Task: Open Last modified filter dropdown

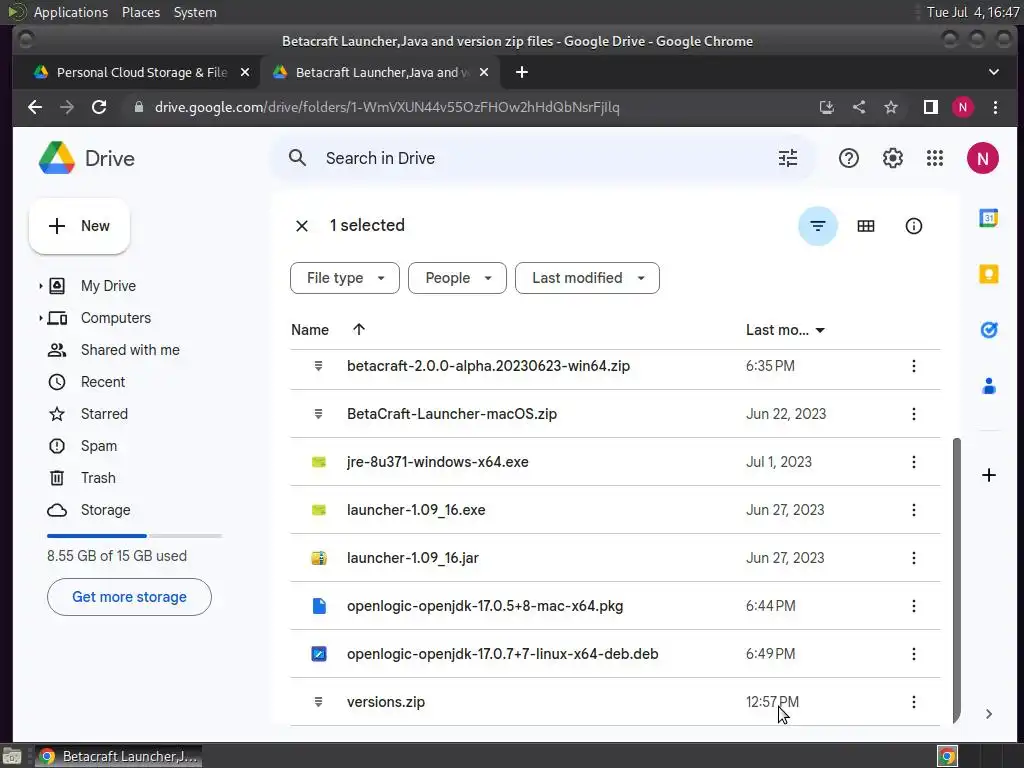Action: point(587,278)
